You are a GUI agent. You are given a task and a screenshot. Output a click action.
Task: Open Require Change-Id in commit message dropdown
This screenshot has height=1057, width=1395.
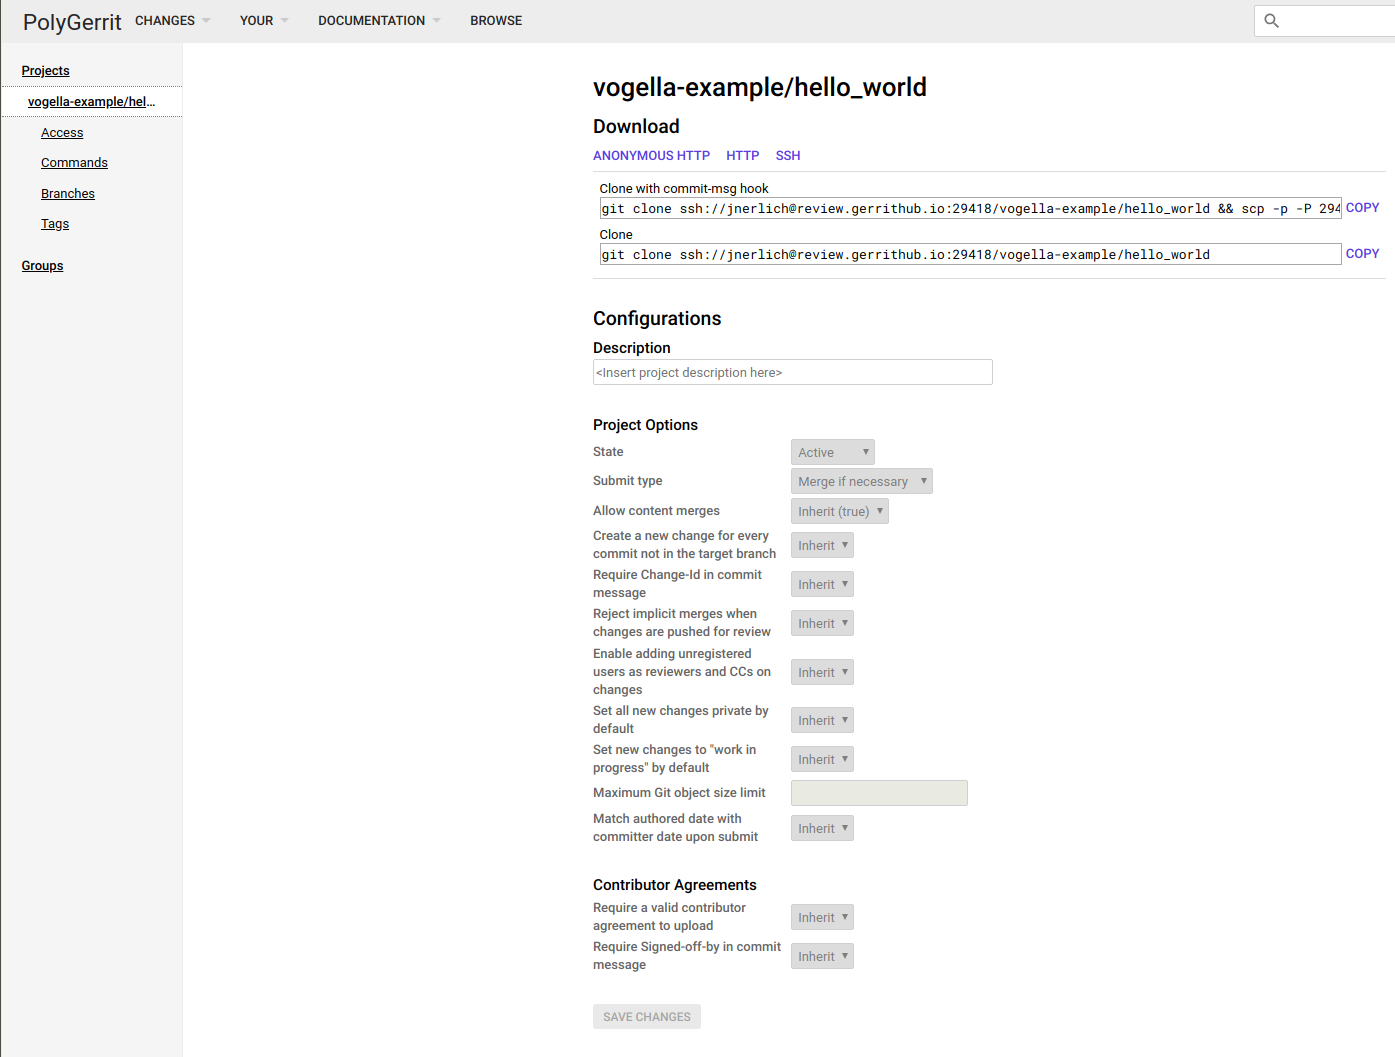pos(822,585)
